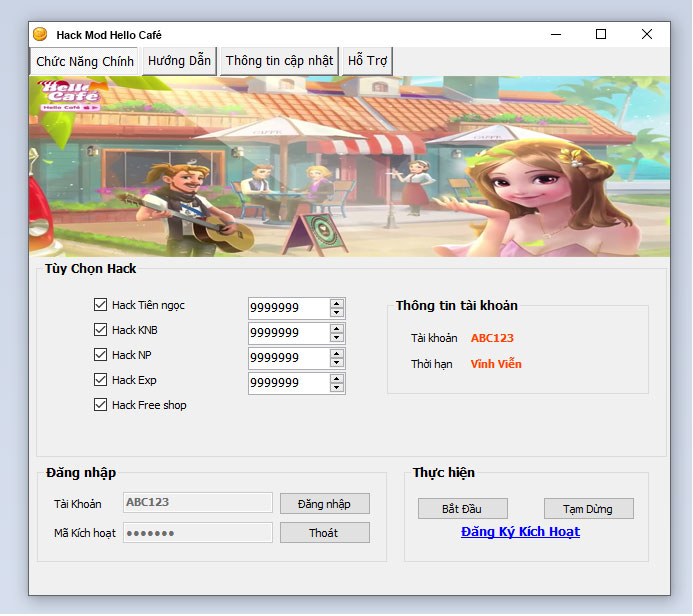
Task: Increase the Hack NP value with up arrow
Action: click(337, 354)
